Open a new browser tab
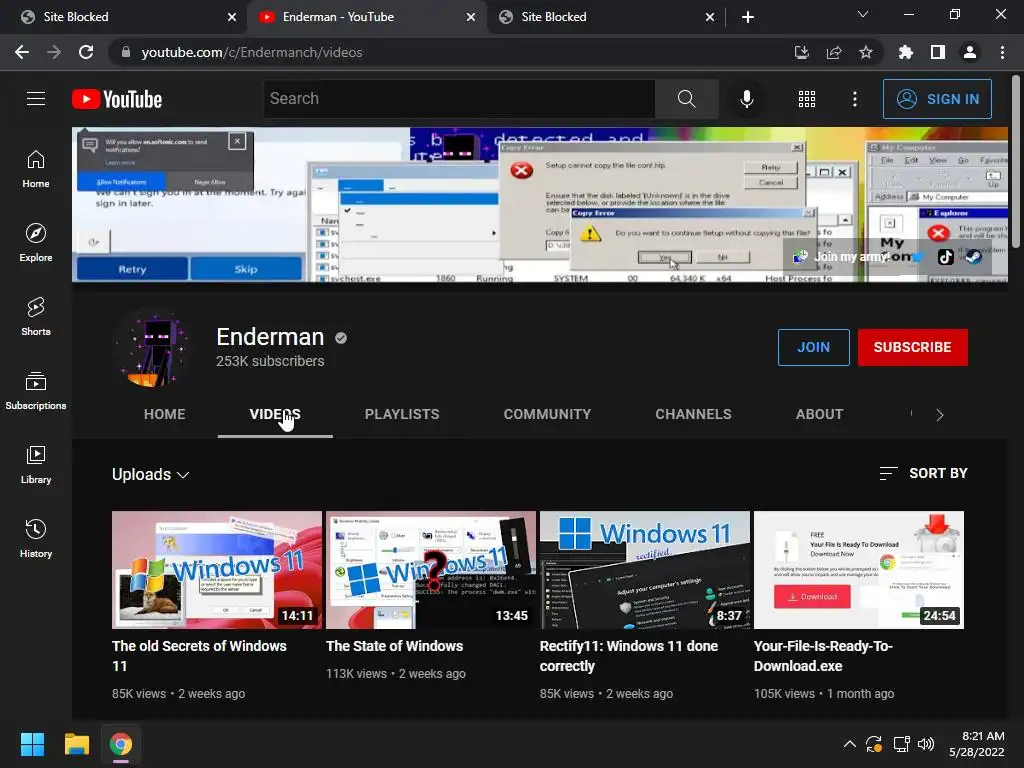Screen dimensions: 1024x768 click(748, 17)
